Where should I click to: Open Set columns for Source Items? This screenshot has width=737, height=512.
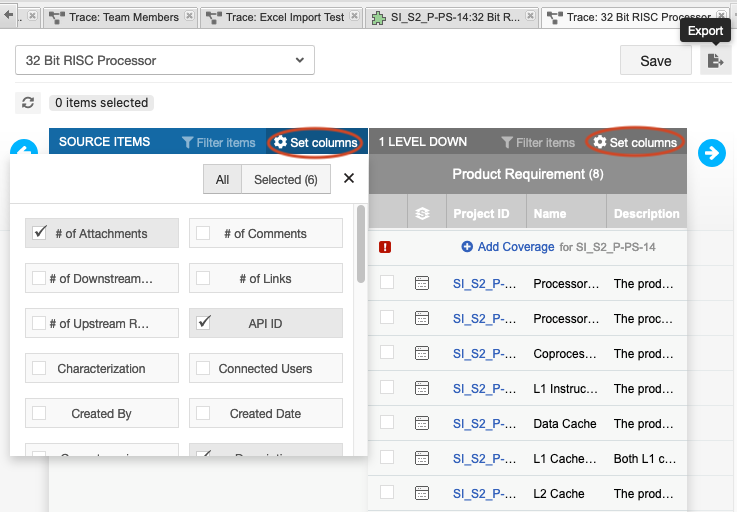tap(315, 143)
